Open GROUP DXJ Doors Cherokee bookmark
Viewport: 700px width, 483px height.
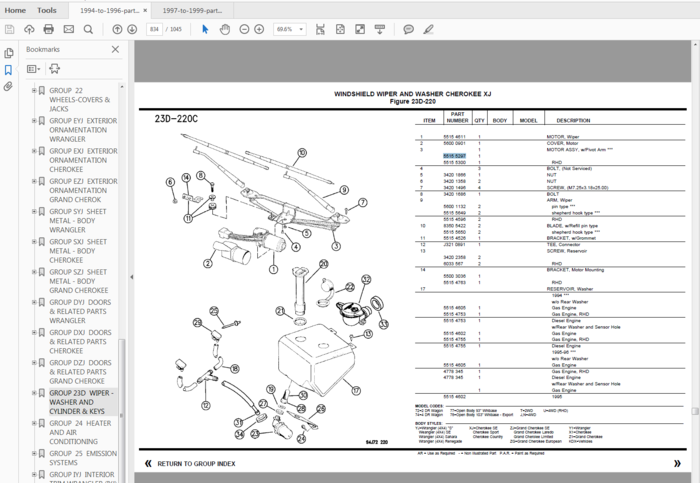(x=80, y=341)
